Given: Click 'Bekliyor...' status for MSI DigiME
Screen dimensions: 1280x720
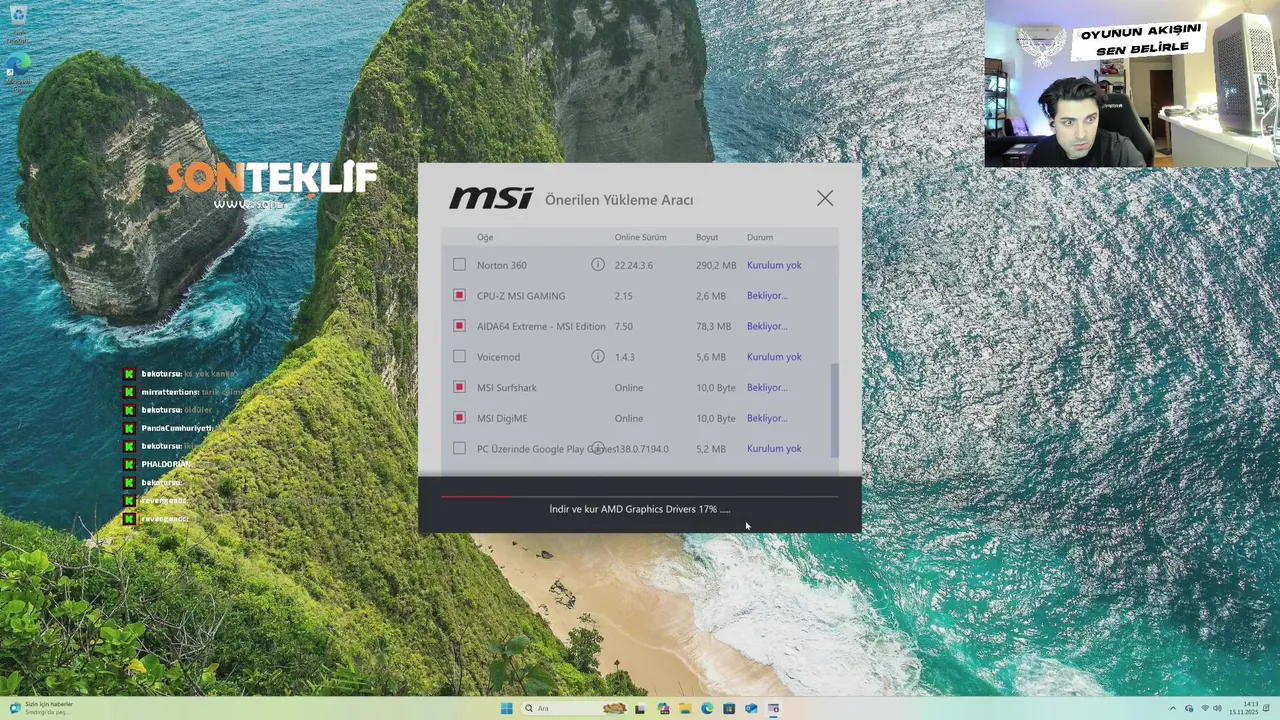Looking at the screenshot, I should pos(767,418).
